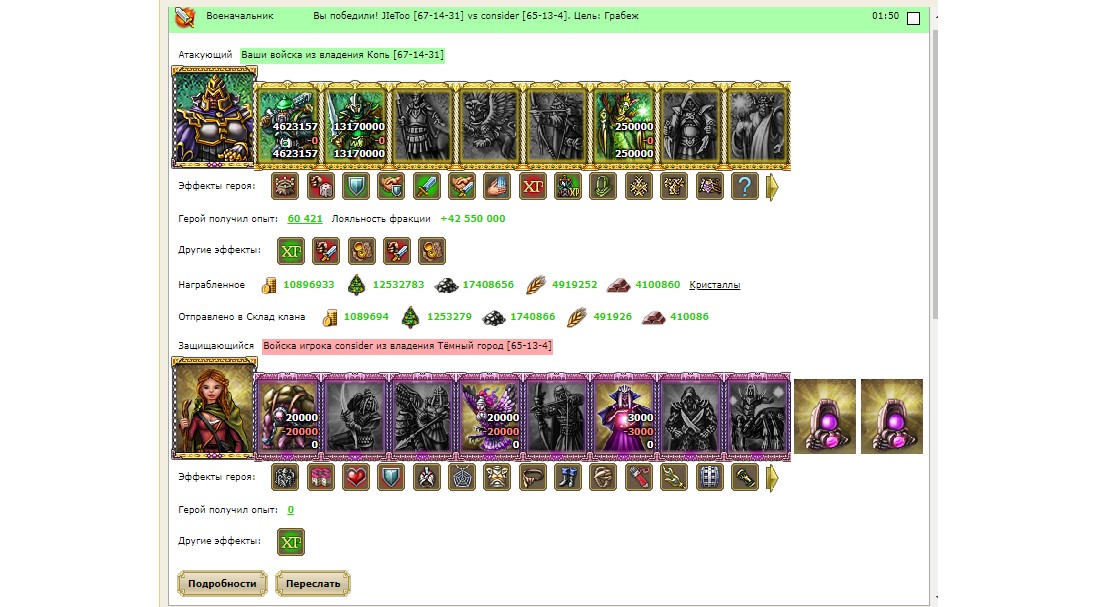Select the defender's purple mage unit with 3000

pos(624,416)
